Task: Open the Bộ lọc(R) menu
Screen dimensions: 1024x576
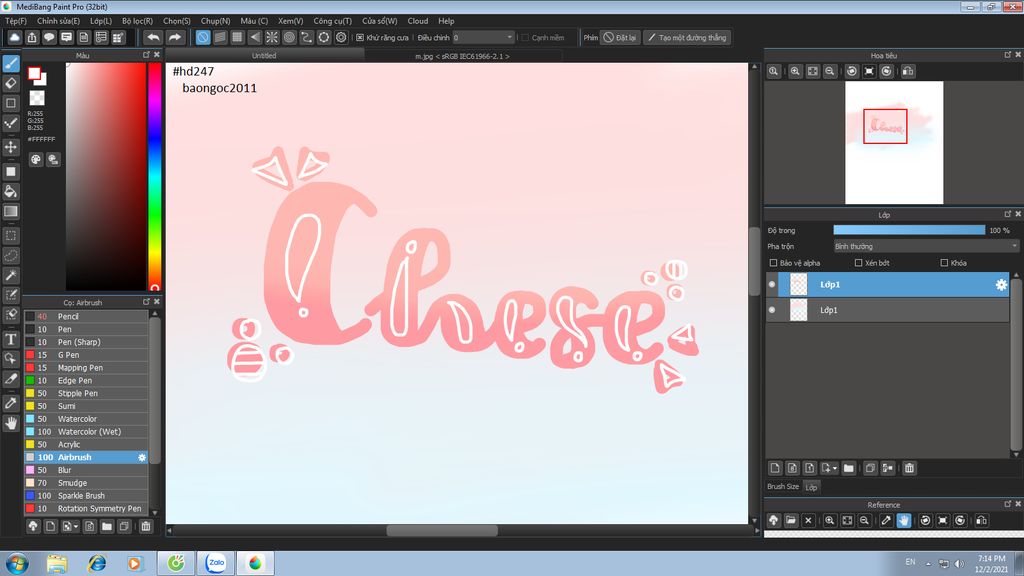Action: 137,21
